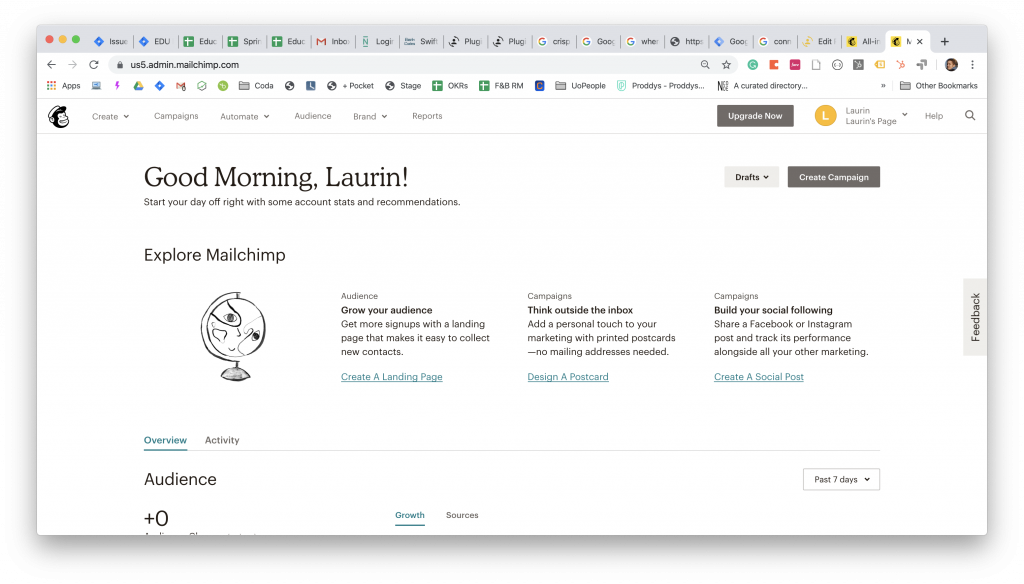The height and width of the screenshot is (584, 1024).
Task: Switch to the Inbox Gmail browser tab
Action: [333, 42]
